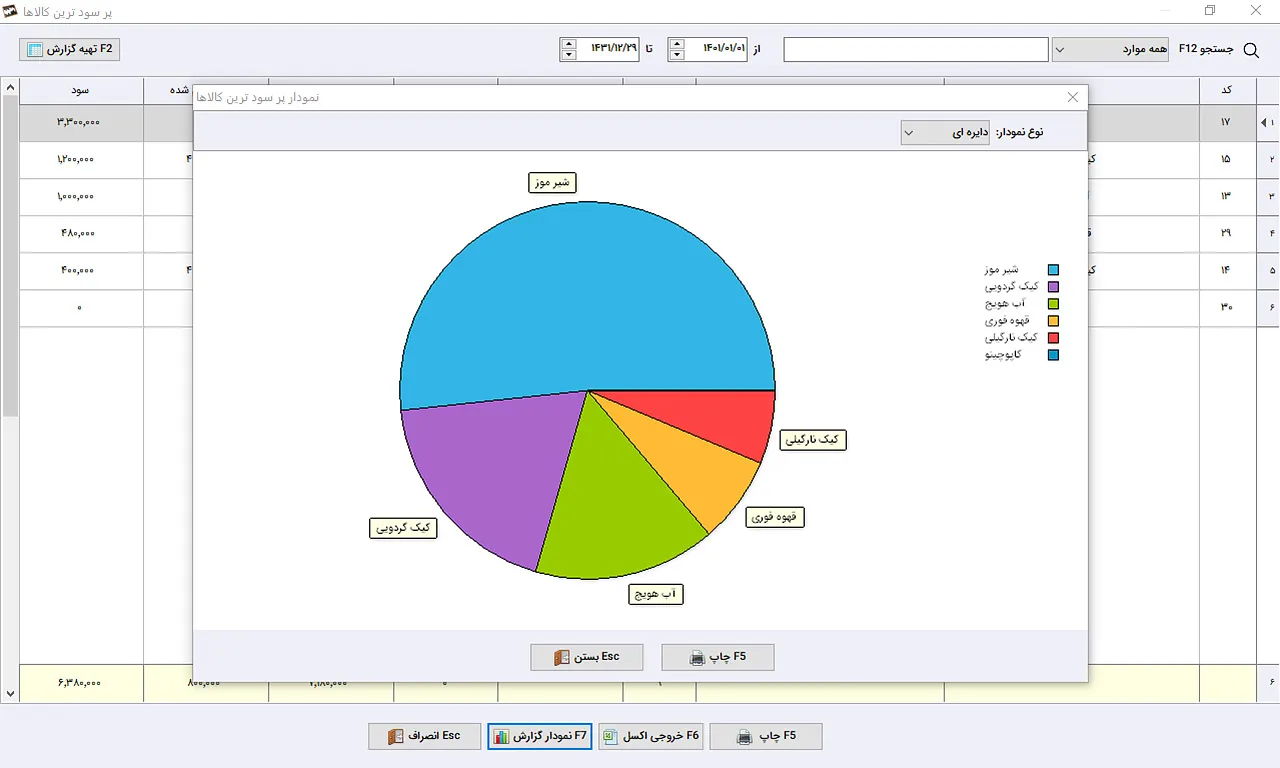Click the کیک نارگیلی red legend swatch
The height and width of the screenshot is (768, 1280).
tap(1053, 338)
